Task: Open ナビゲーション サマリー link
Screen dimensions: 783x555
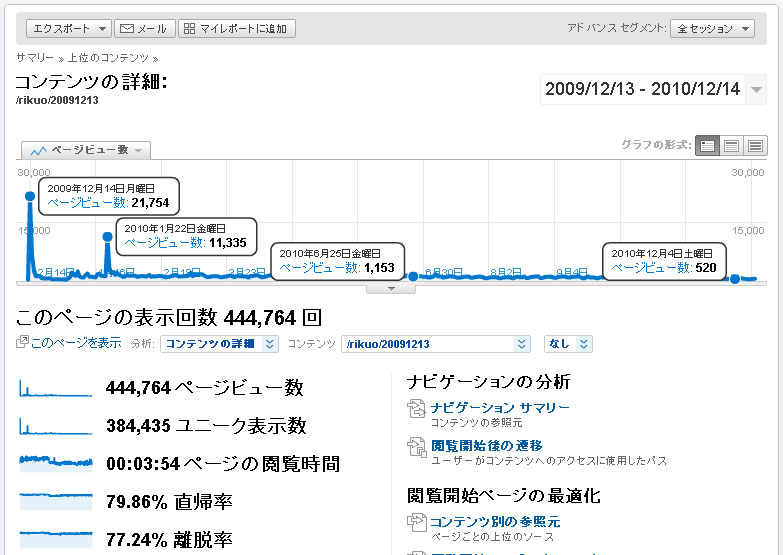Action: pos(500,408)
